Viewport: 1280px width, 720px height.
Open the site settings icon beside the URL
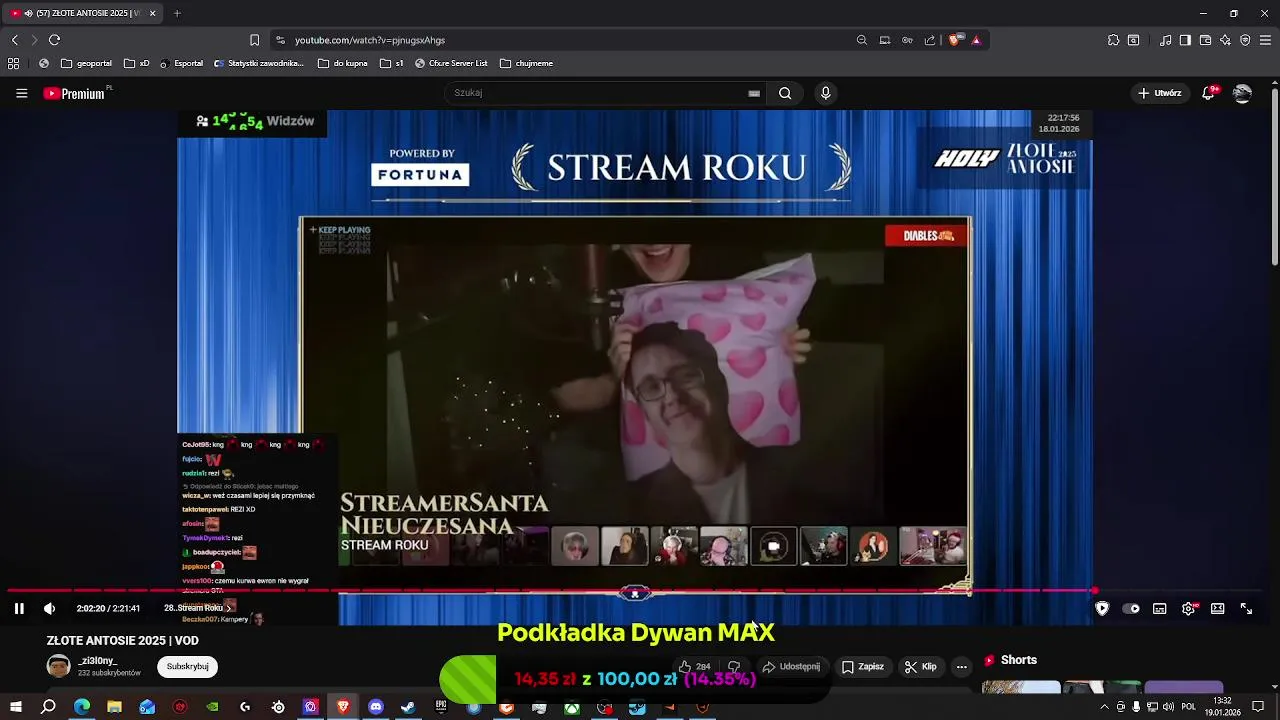[280, 40]
